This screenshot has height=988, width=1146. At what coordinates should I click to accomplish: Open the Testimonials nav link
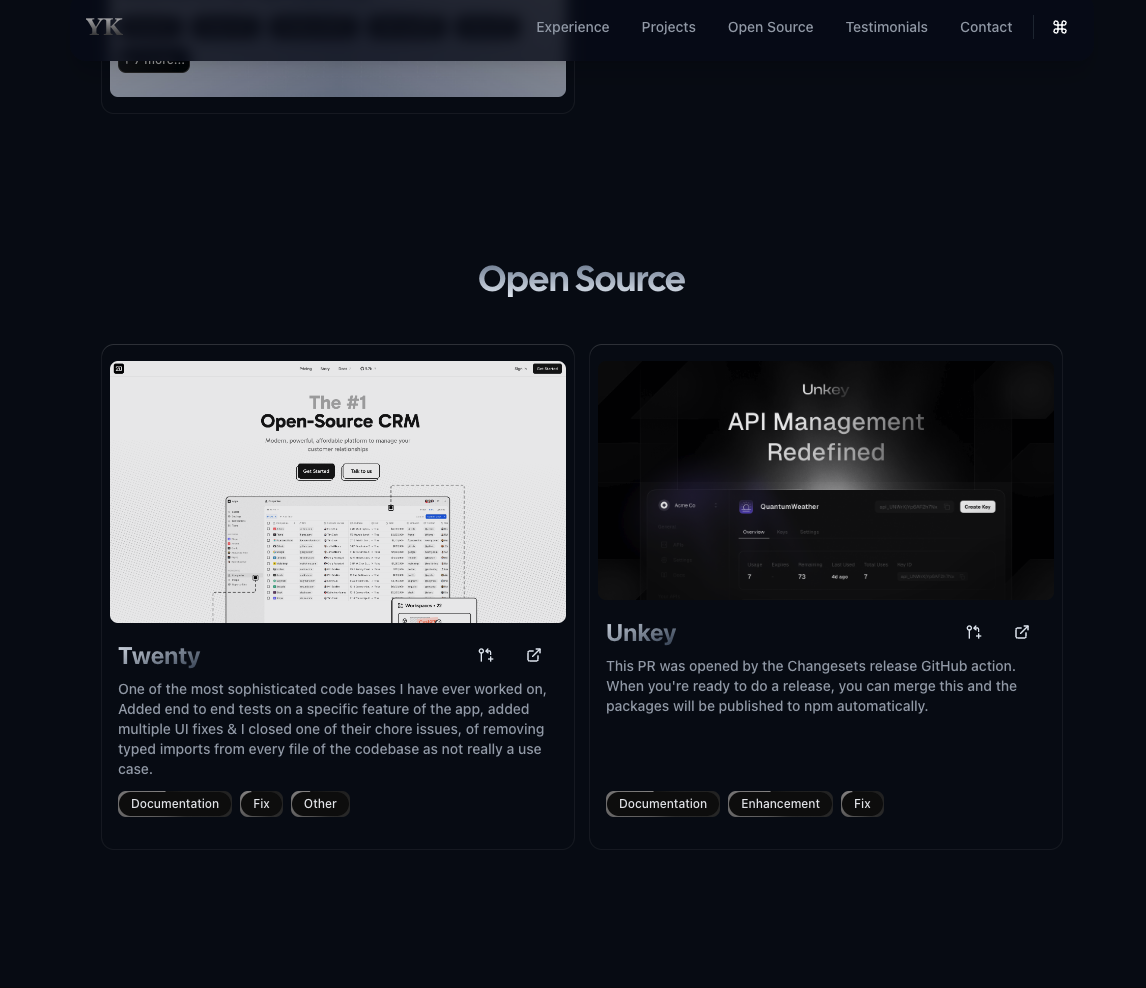click(887, 27)
